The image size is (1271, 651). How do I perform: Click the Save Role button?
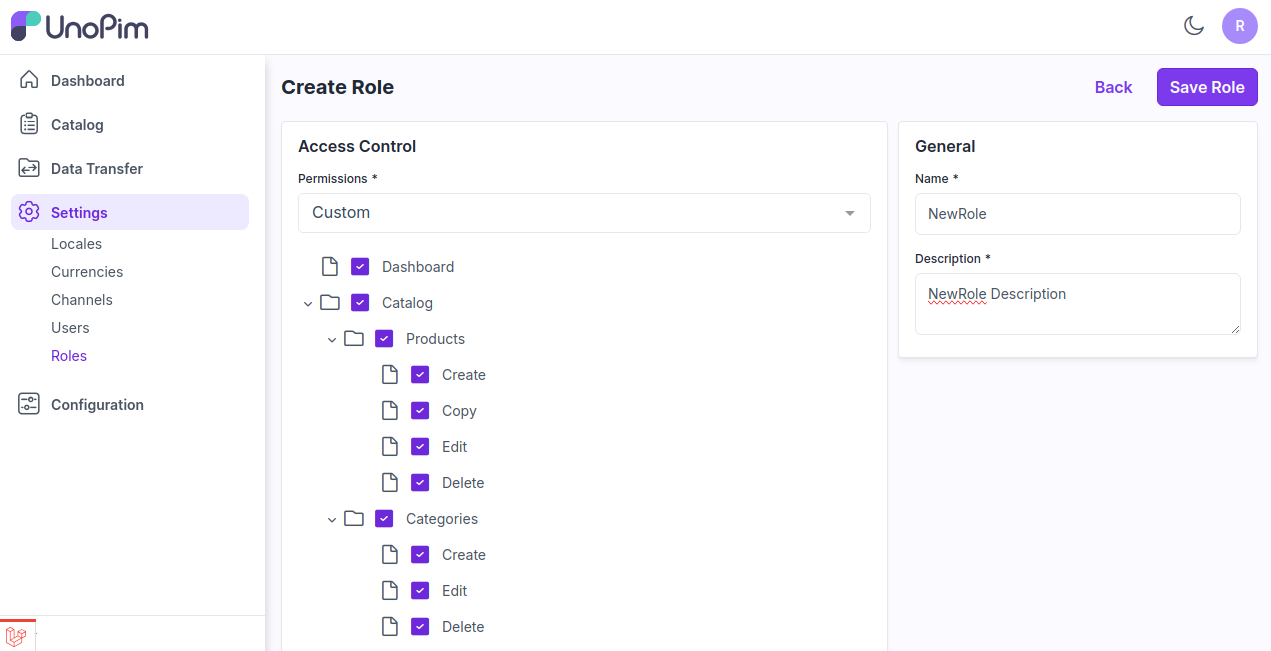(1206, 87)
